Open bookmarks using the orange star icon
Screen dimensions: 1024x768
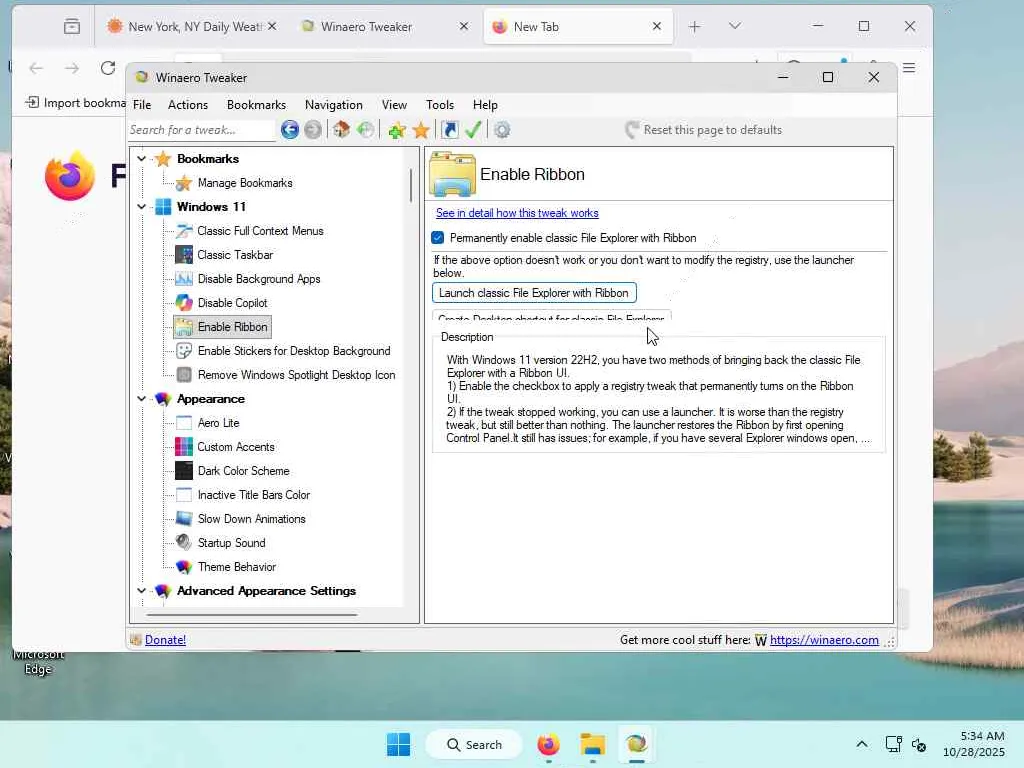[x=421, y=130]
